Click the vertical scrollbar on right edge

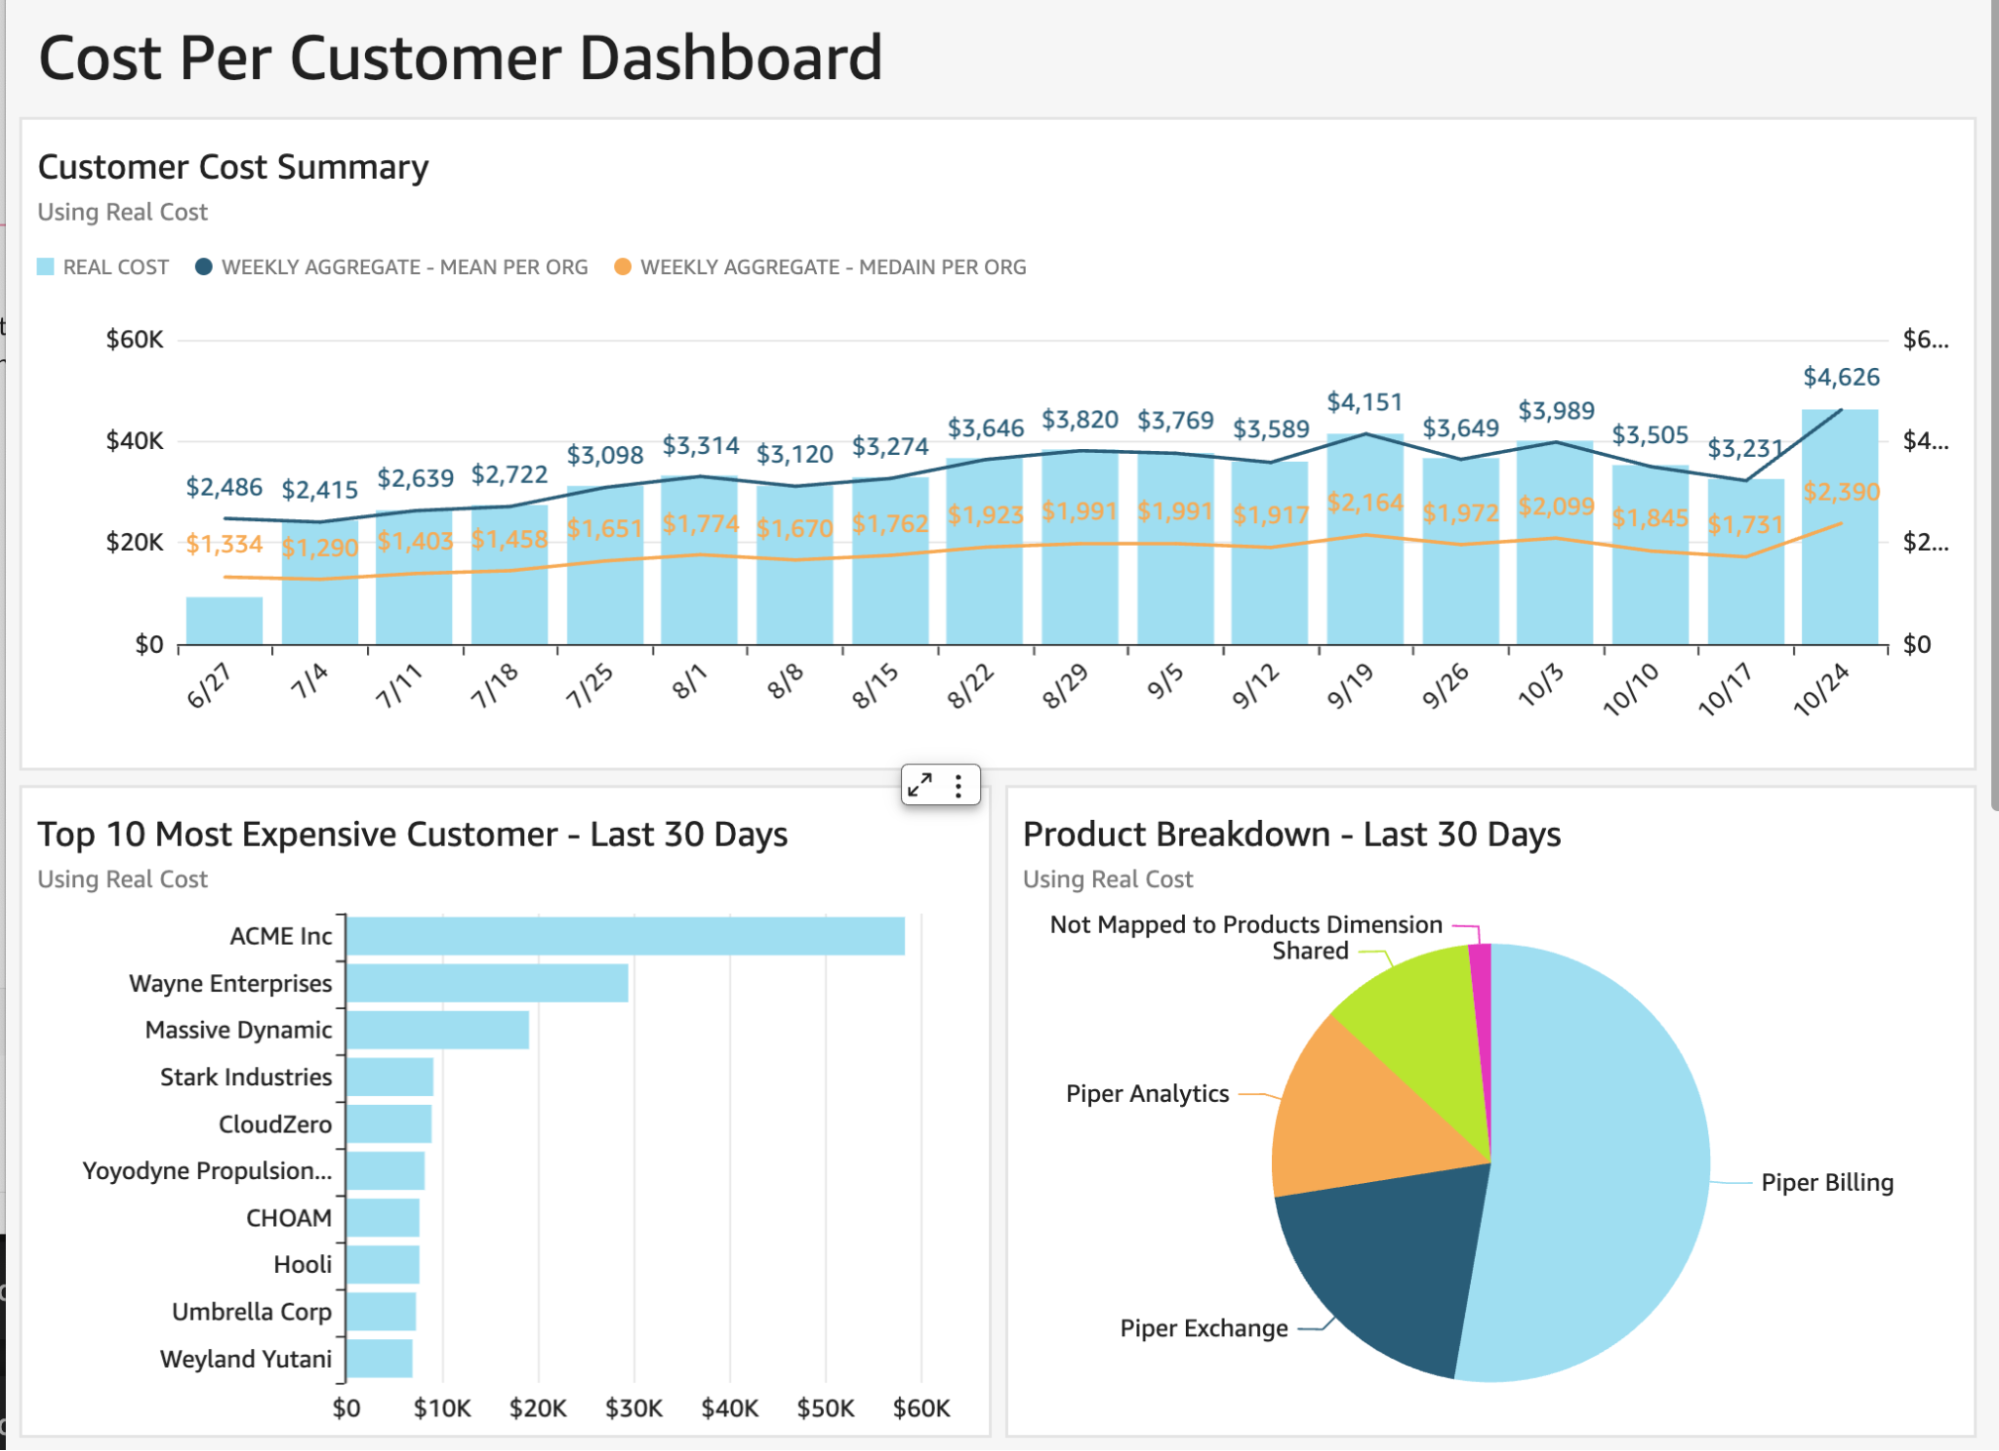(1993, 405)
